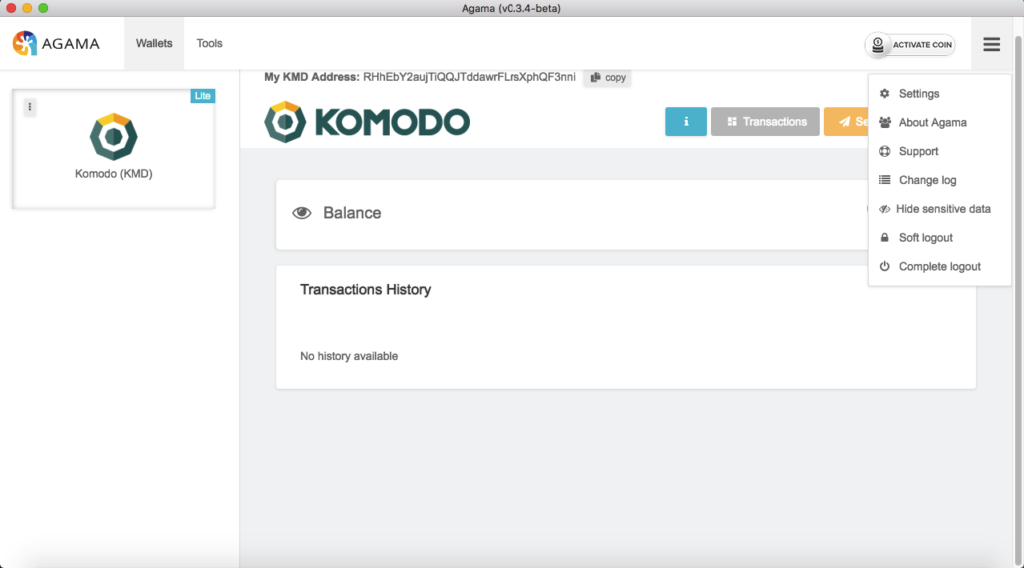The image size is (1024, 568).
Task: Open Settings from the menu
Action: [x=939, y=93]
